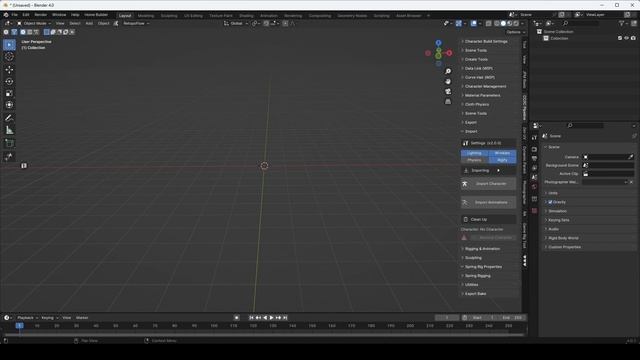Click the zoom view magnifier icon
Image resolution: width=640 pixels, height=360 pixels.
click(x=448, y=71)
